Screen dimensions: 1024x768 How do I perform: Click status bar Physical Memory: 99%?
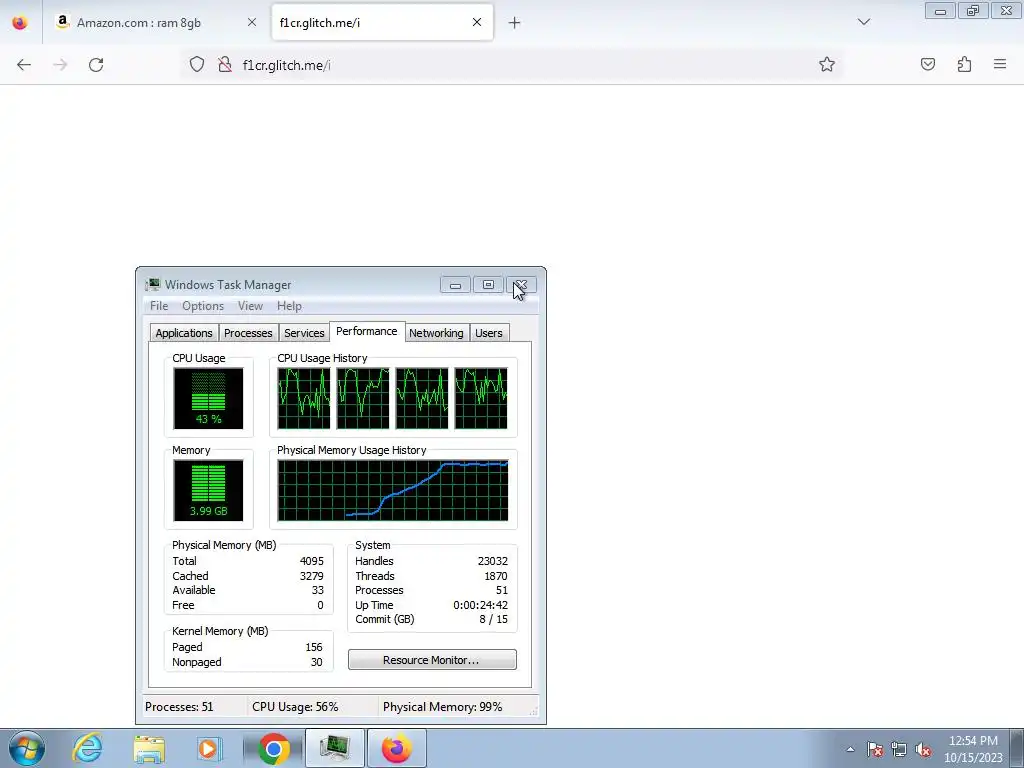pyautogui.click(x=443, y=707)
